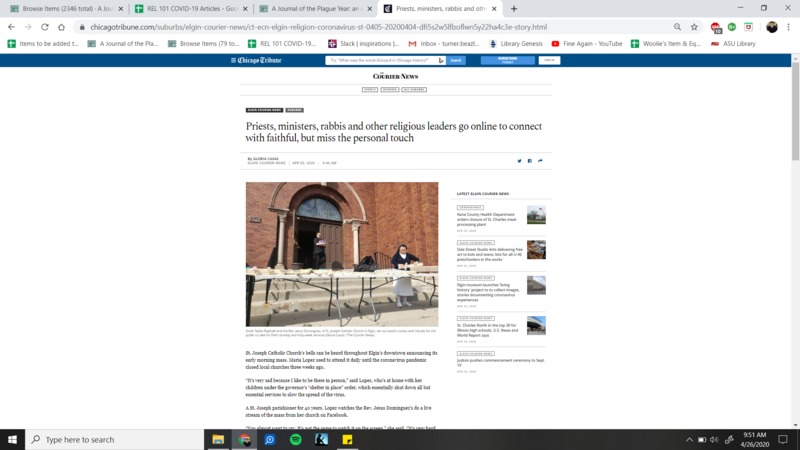The image size is (800, 450).
Task: Click the Subscribe button in header
Action: [x=508, y=60]
